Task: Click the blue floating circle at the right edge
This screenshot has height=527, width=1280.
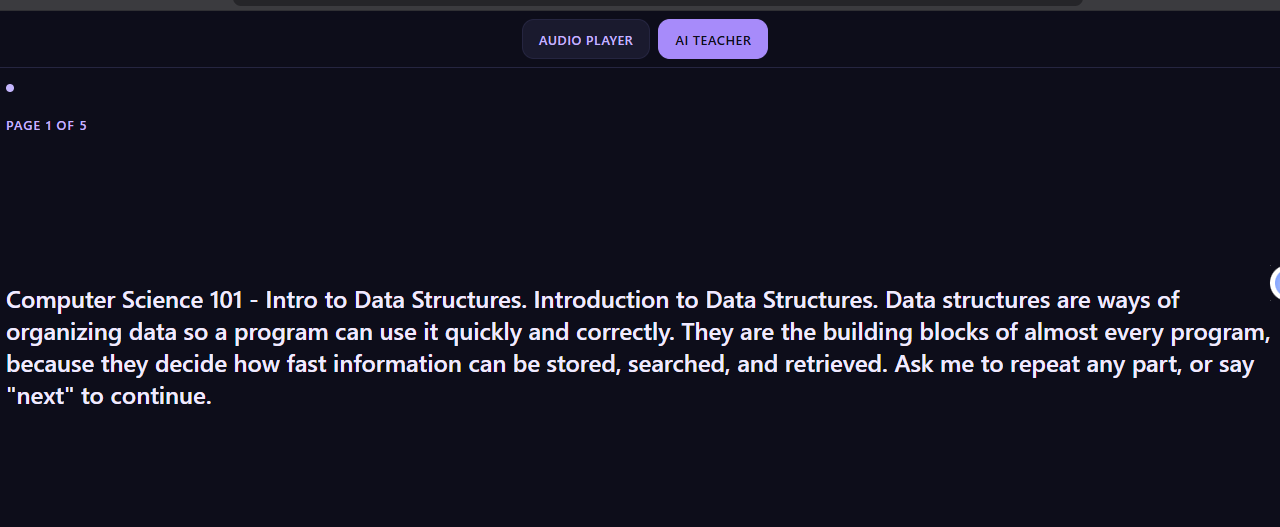Action: click(1276, 284)
